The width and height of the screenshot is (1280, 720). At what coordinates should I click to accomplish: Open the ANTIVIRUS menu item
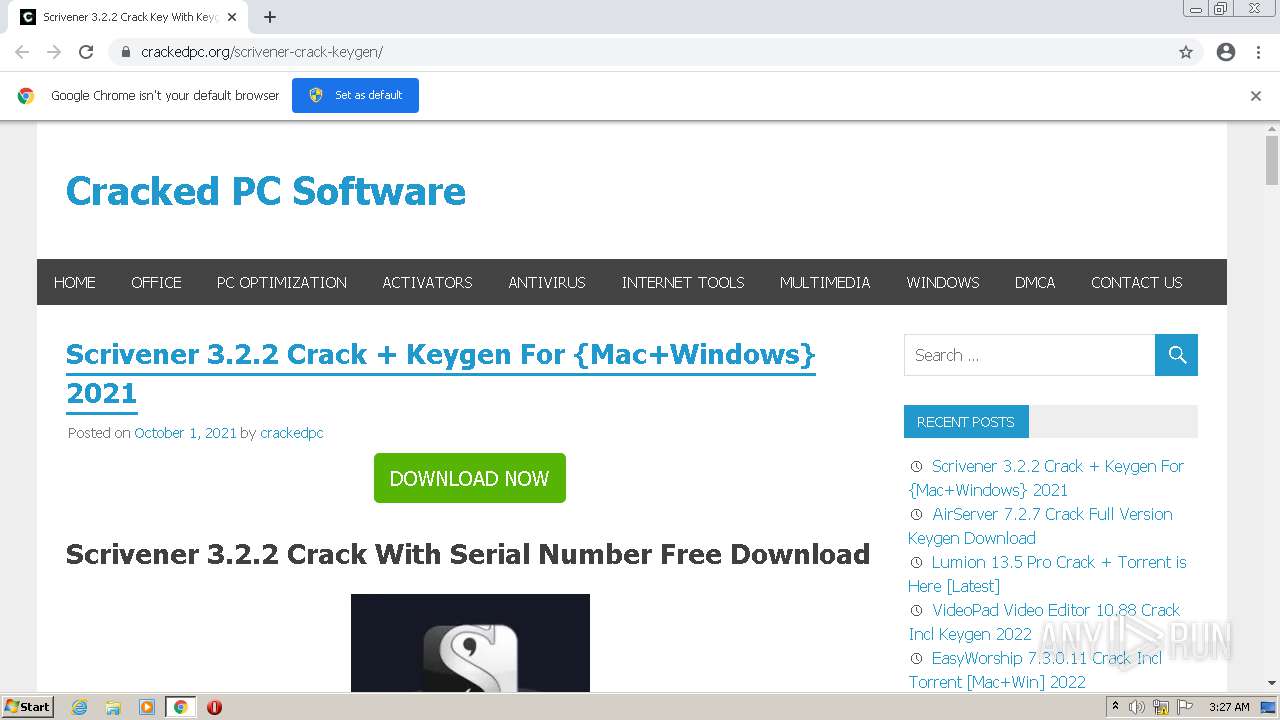(x=547, y=282)
